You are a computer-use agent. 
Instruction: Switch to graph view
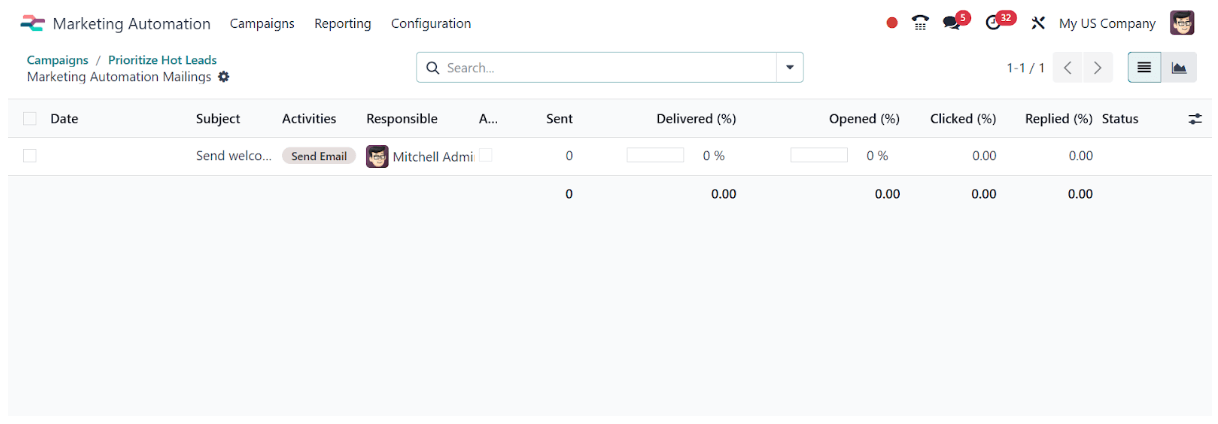coord(1179,67)
